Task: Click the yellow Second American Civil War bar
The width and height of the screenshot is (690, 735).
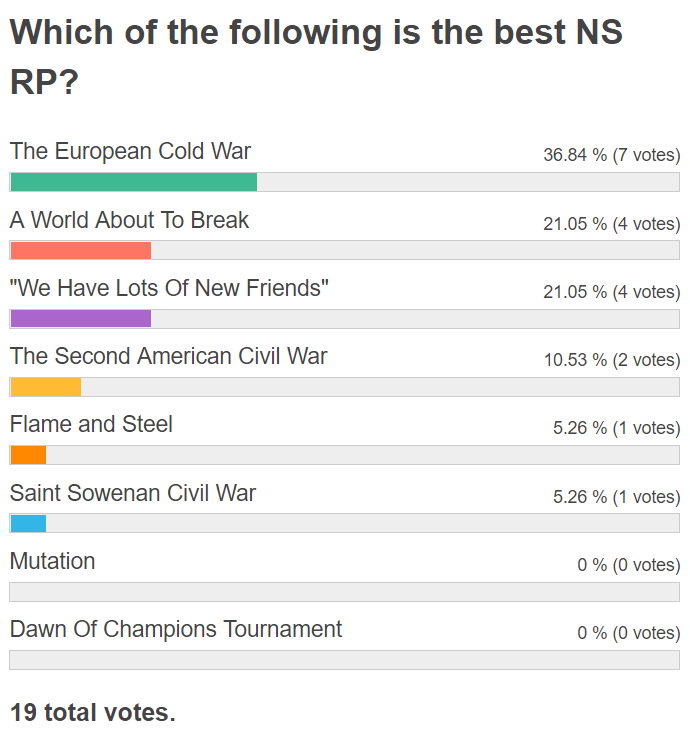Action: tap(45, 387)
